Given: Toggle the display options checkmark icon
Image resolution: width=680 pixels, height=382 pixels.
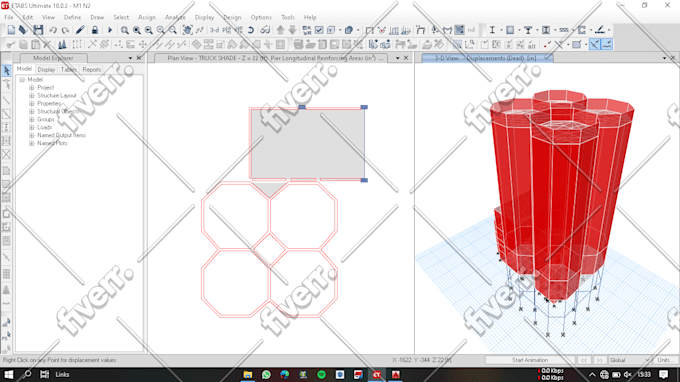Looking at the screenshot, I should (319, 30).
